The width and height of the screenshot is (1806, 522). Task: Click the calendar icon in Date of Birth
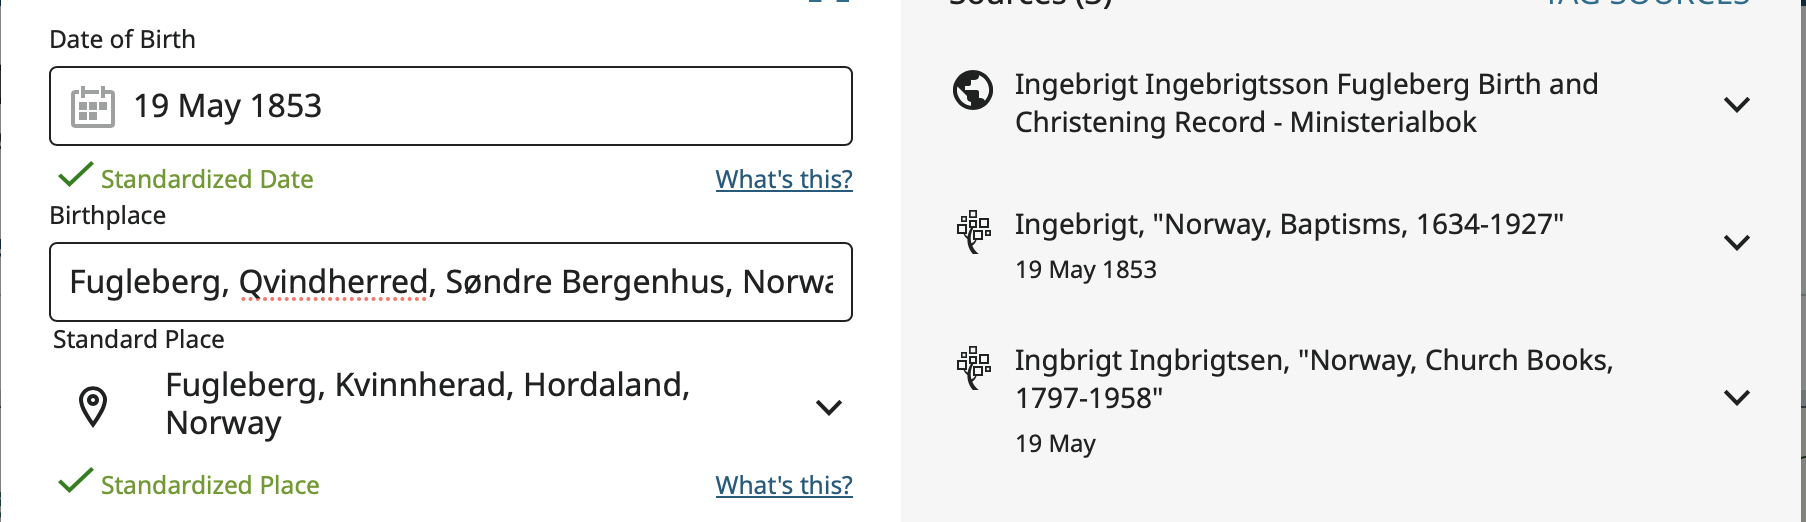[93, 106]
